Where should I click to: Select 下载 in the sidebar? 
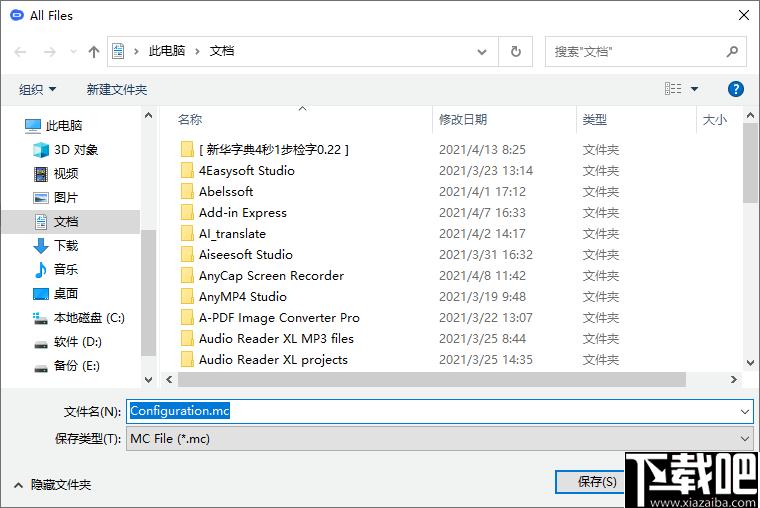56,246
